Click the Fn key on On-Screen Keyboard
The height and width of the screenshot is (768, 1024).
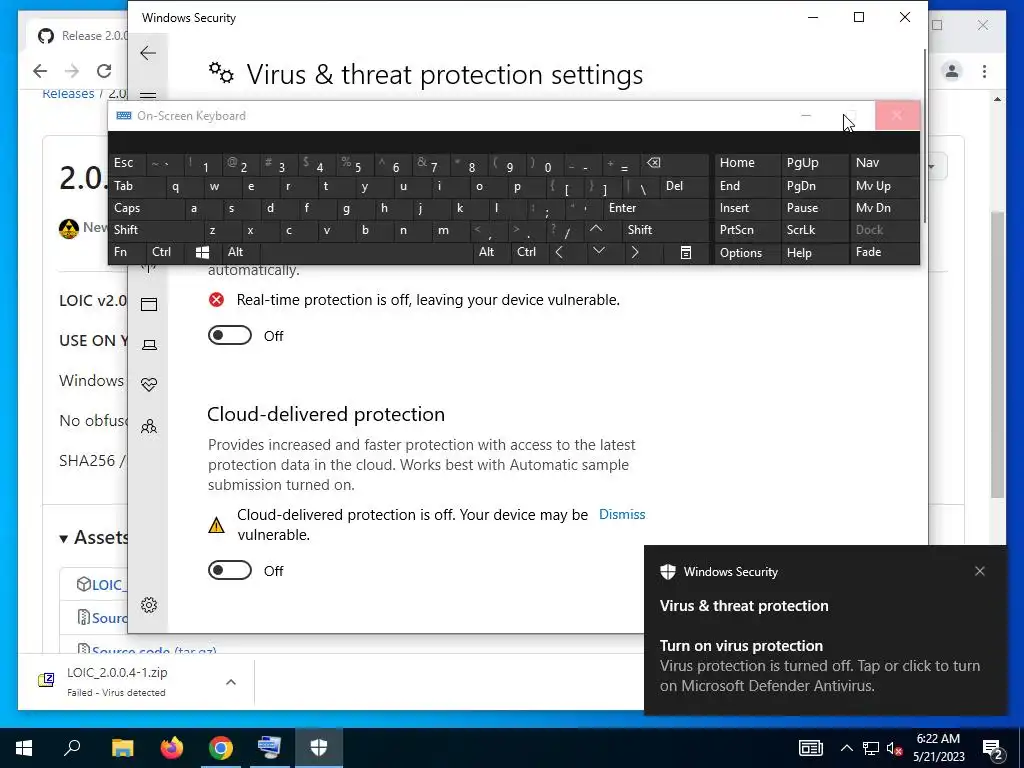pos(127,252)
